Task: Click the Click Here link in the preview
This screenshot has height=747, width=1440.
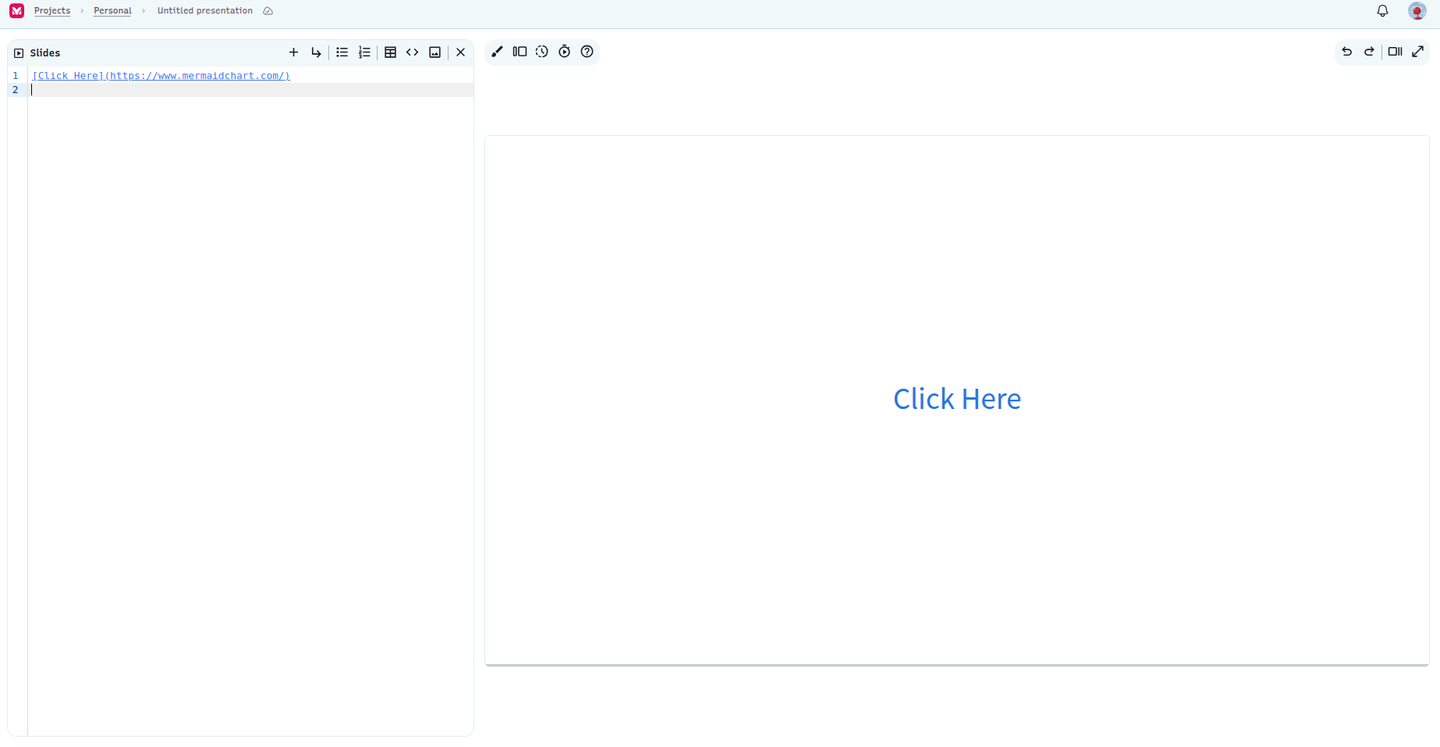Action: [x=956, y=398]
